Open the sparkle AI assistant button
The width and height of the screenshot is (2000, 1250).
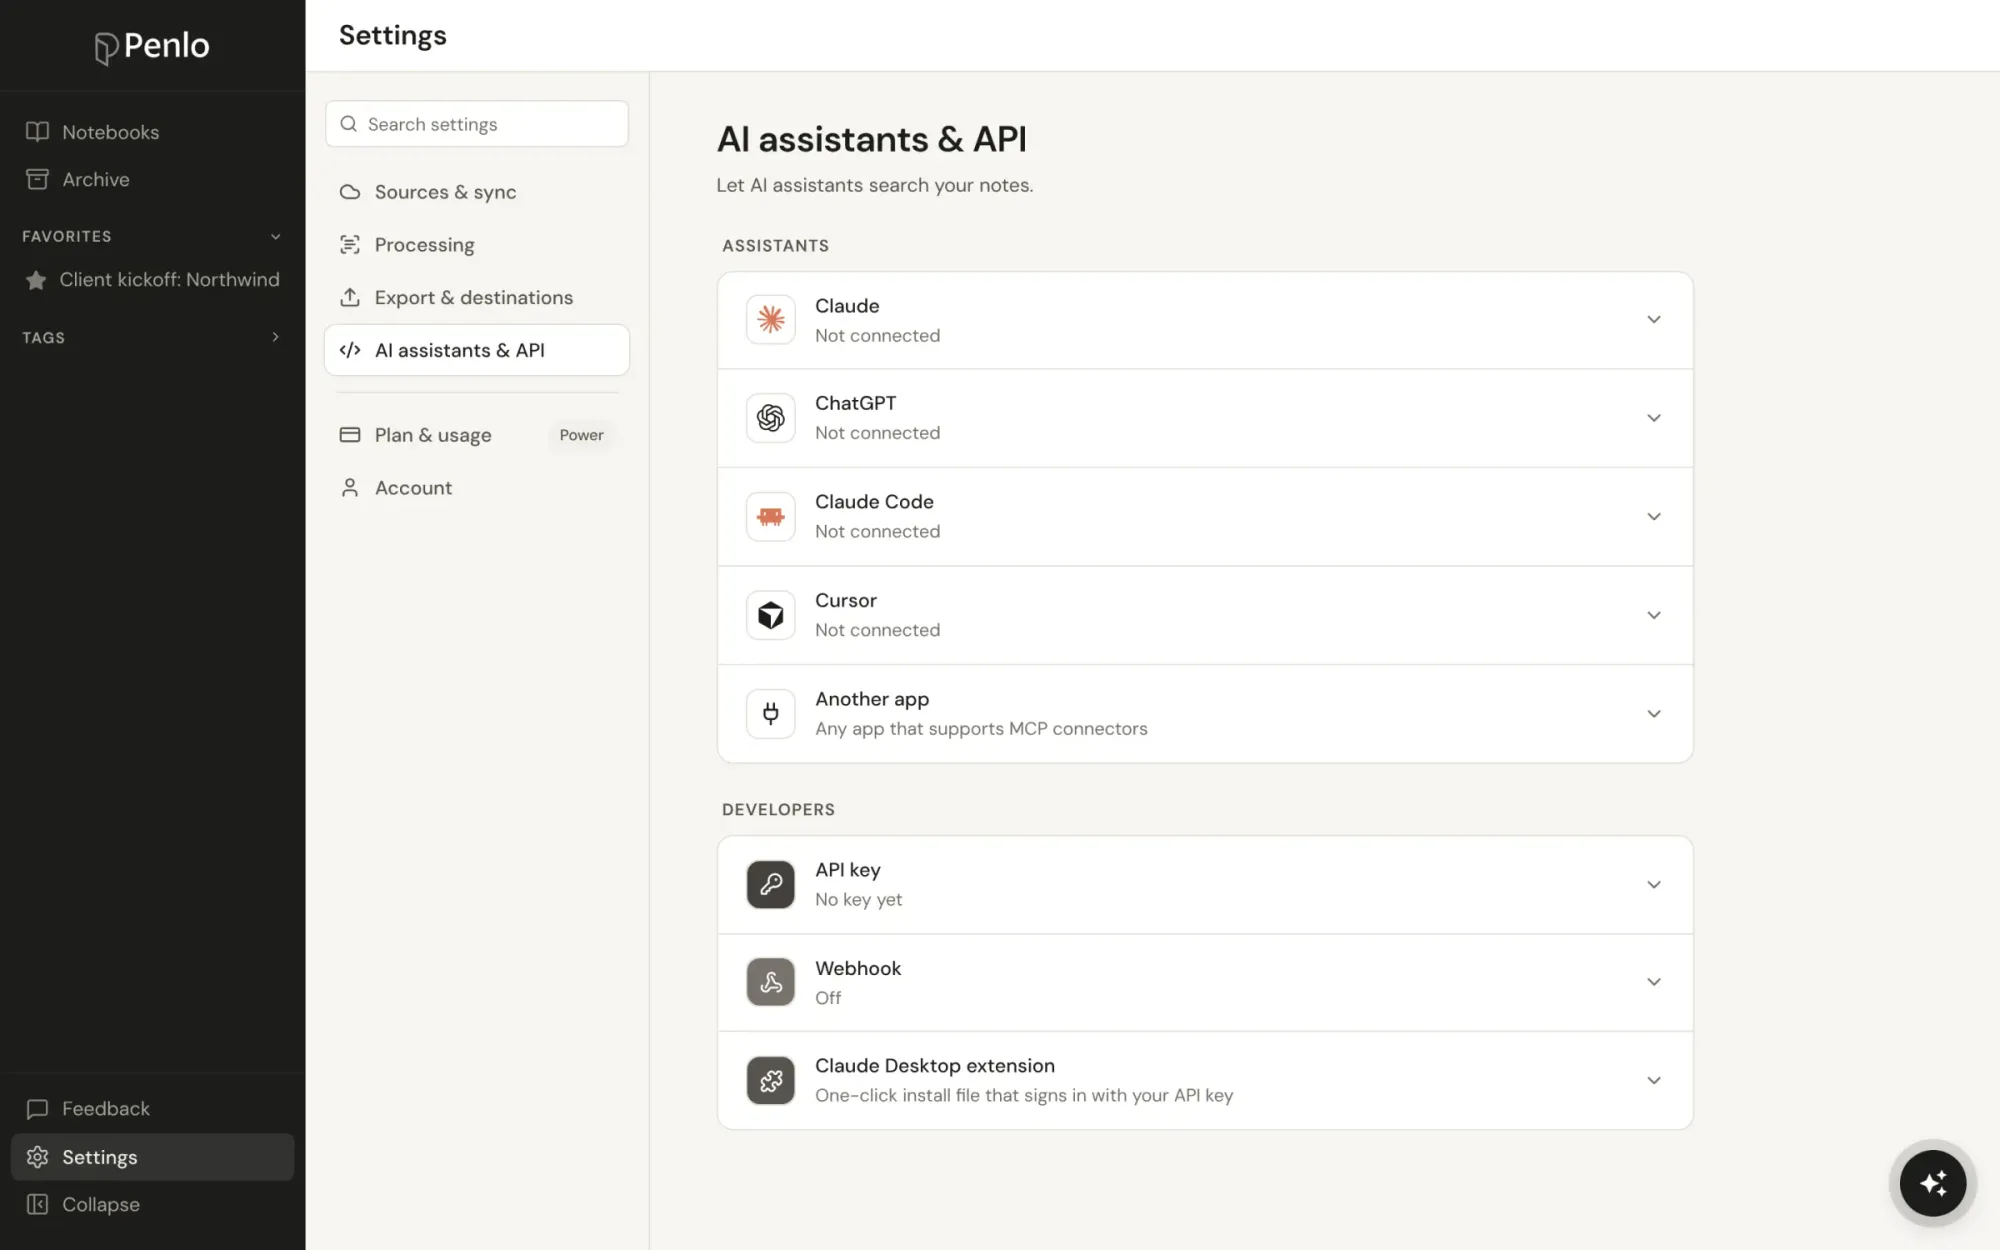[x=1932, y=1183]
